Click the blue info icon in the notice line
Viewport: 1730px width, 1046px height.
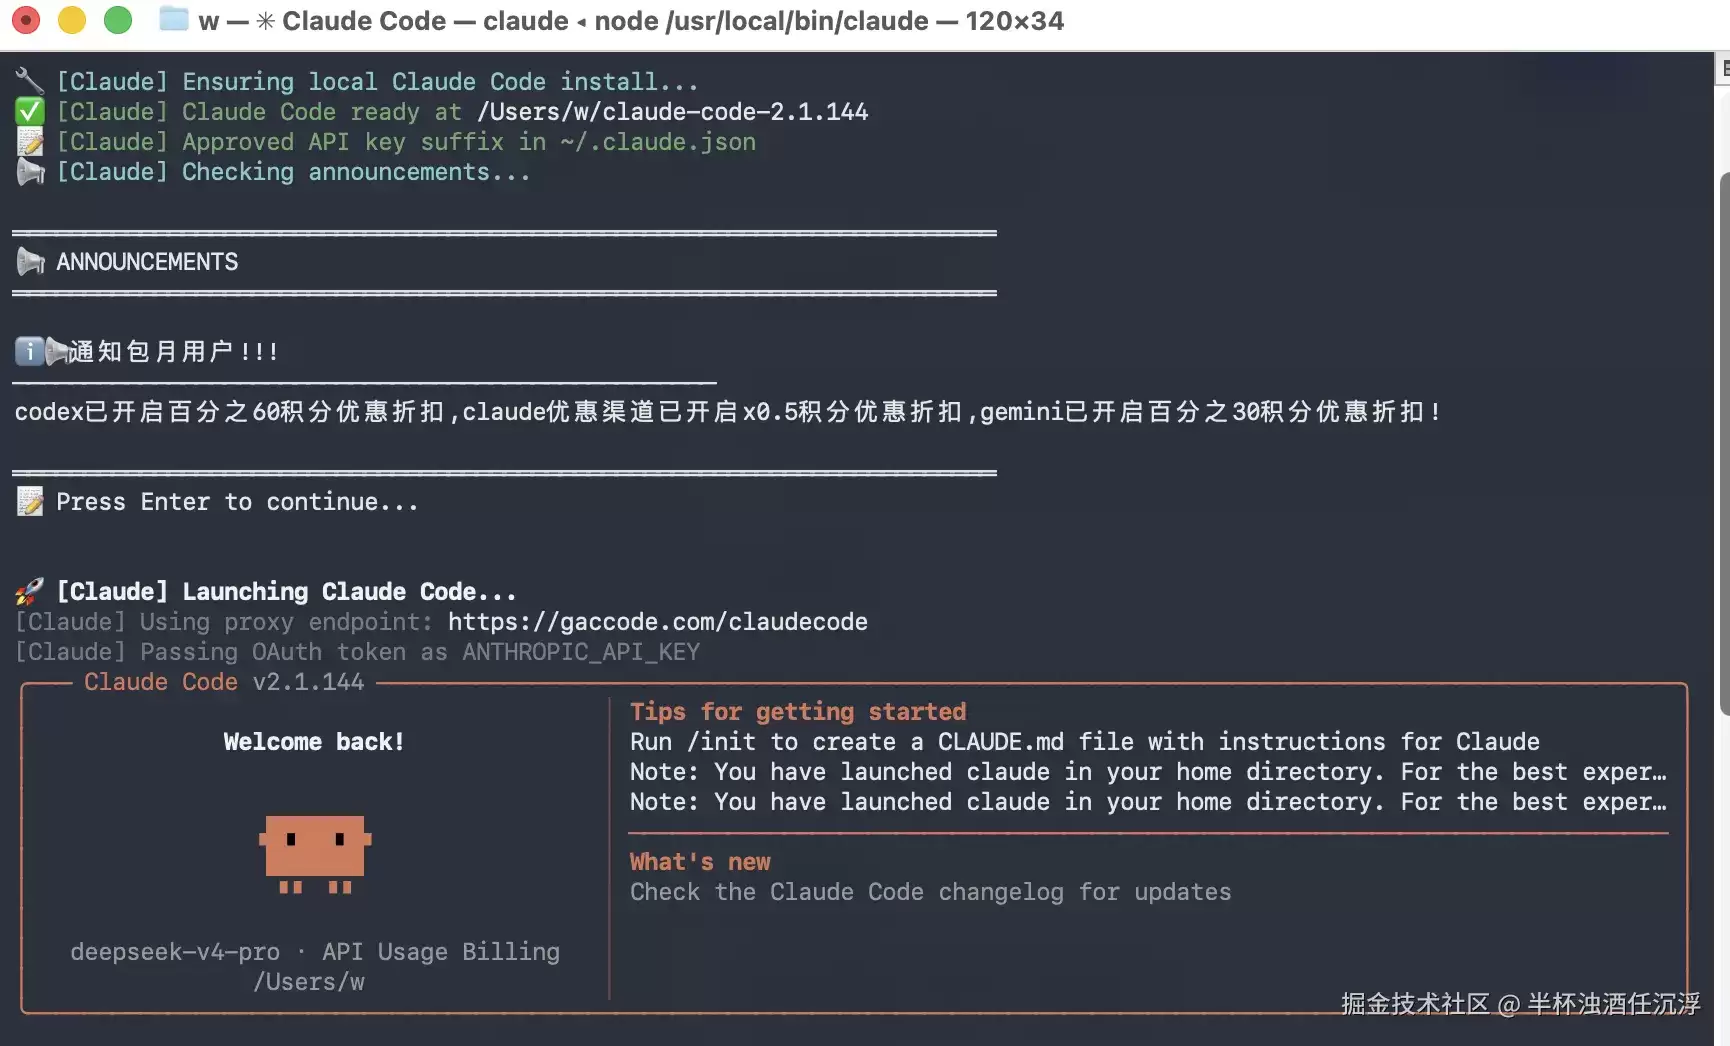click(29, 351)
